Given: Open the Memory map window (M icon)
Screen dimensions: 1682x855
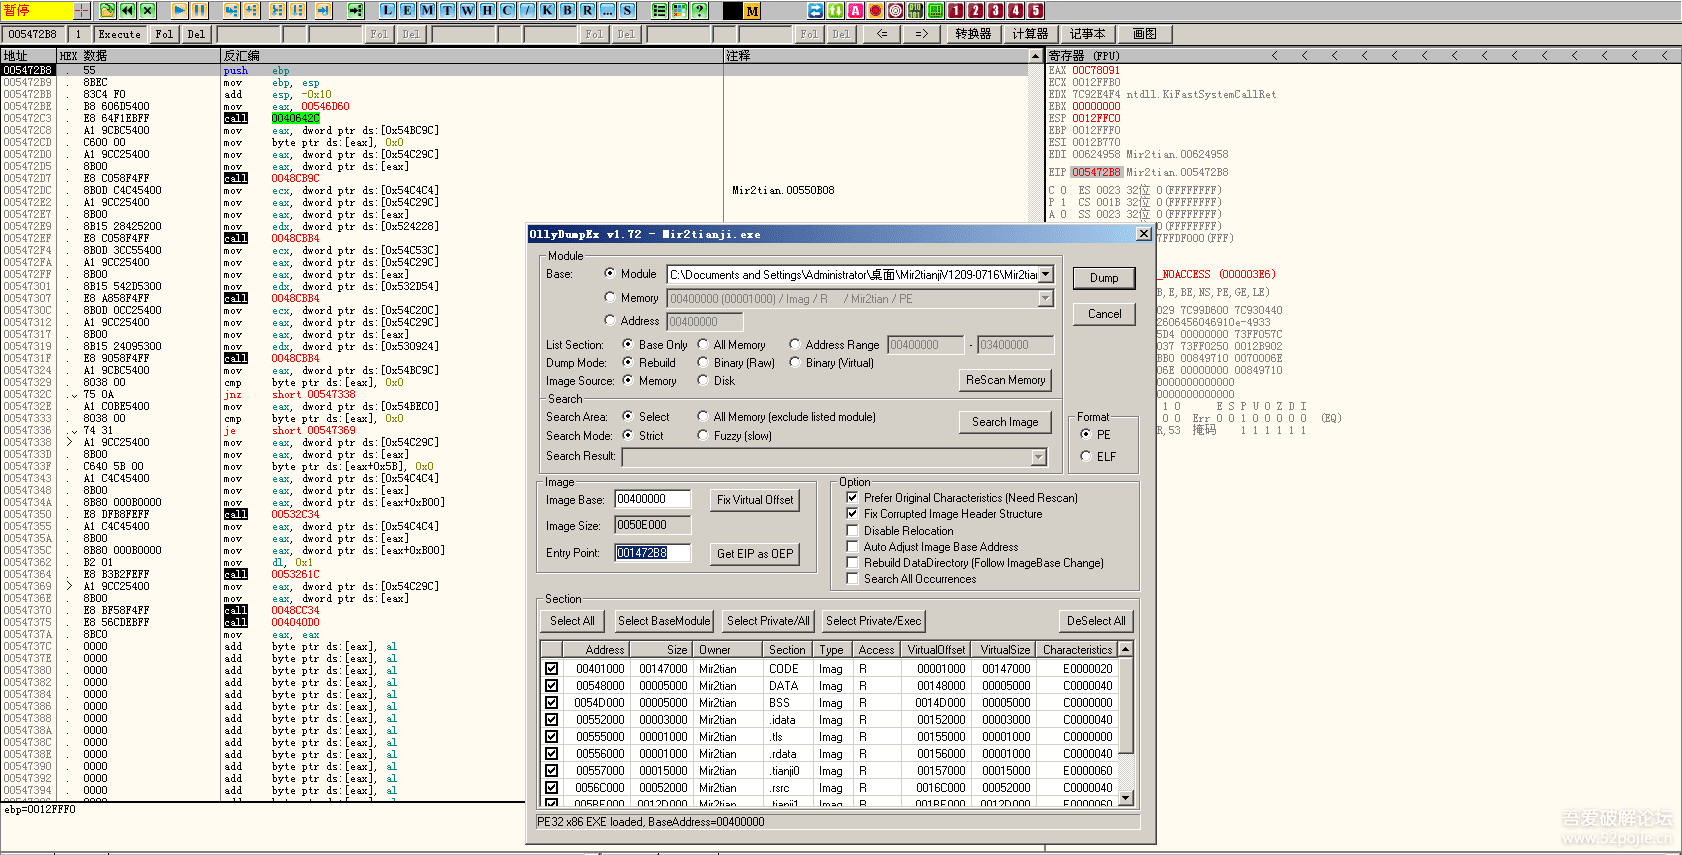Looking at the screenshot, I should 427,10.
